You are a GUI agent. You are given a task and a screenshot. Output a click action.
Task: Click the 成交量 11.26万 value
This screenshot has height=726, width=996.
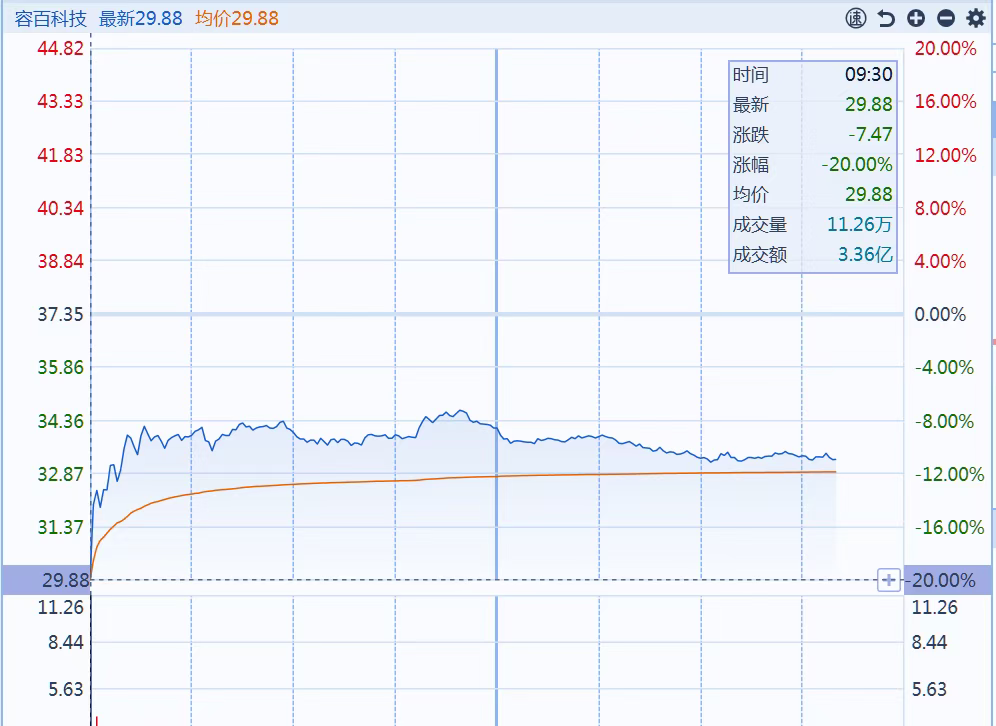(860, 225)
